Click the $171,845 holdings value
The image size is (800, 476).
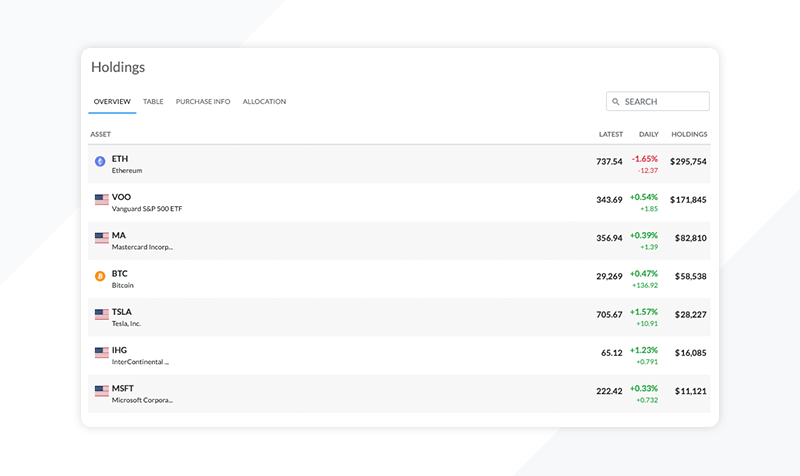pos(688,200)
